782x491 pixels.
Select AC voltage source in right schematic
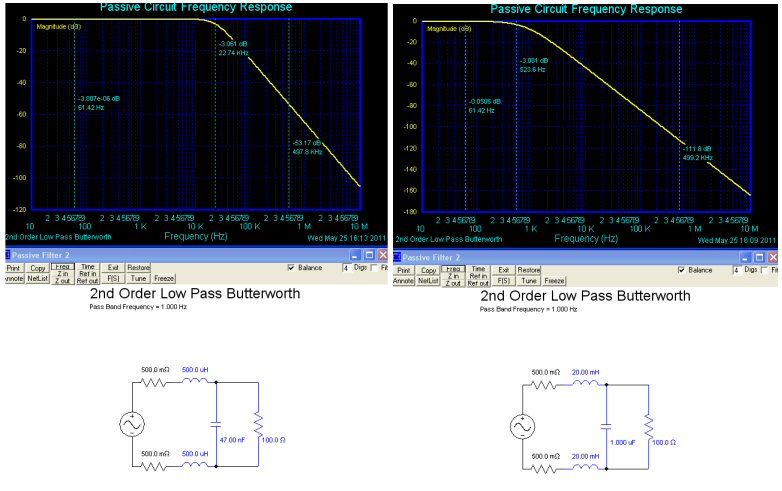click(x=522, y=426)
